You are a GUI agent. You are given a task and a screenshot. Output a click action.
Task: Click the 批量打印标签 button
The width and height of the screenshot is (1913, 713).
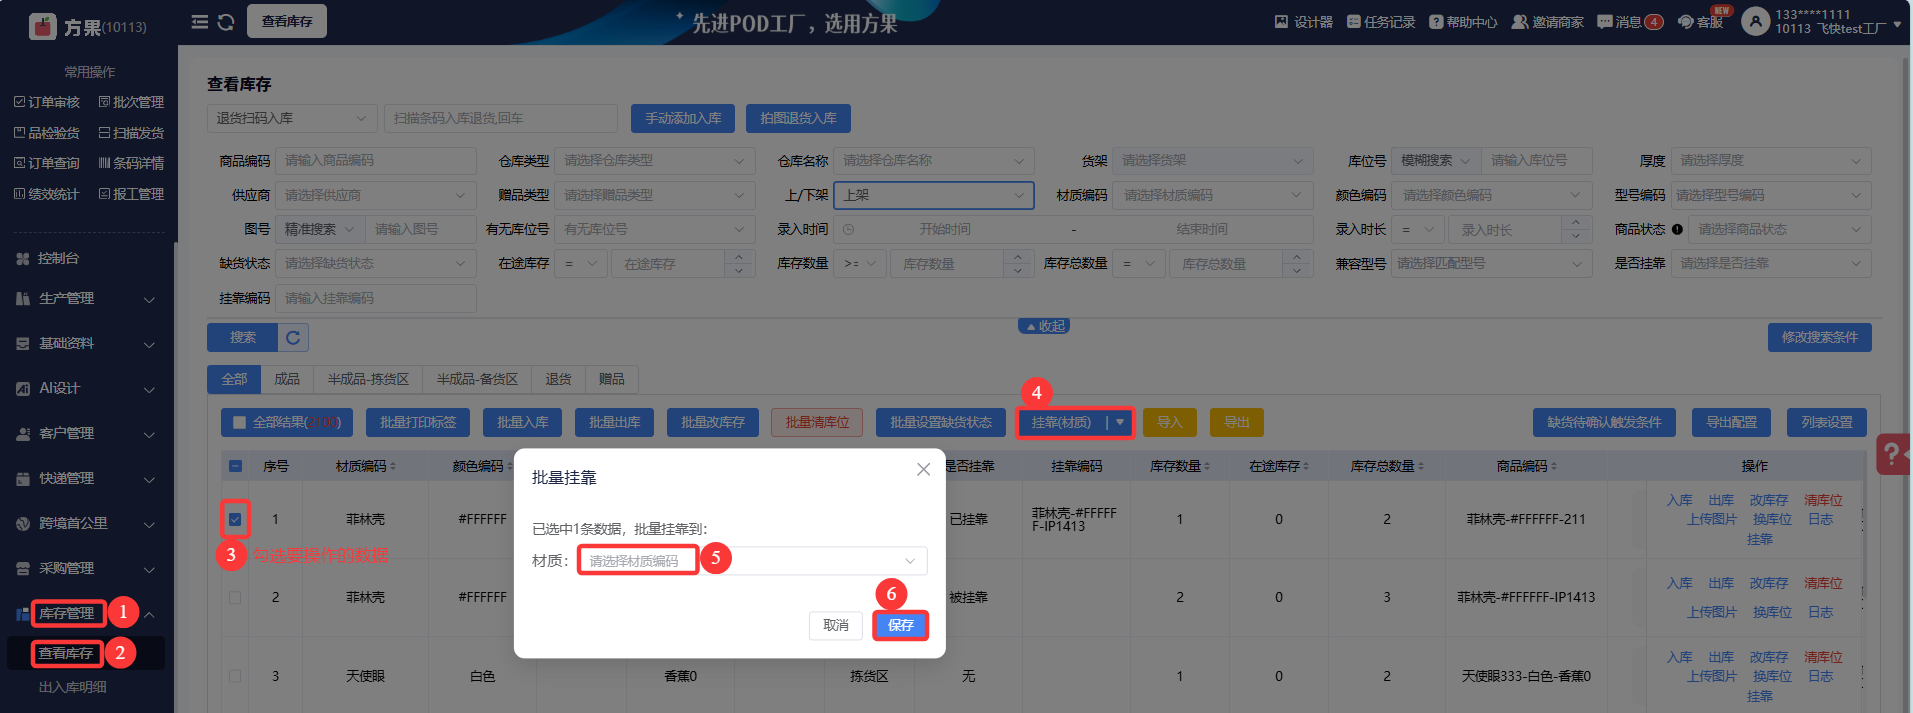(418, 423)
